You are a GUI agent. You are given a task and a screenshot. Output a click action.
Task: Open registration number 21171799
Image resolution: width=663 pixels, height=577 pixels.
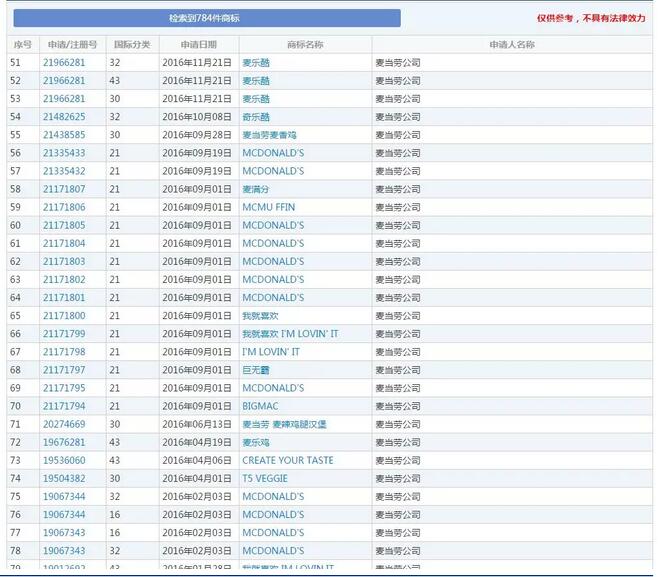(64, 334)
